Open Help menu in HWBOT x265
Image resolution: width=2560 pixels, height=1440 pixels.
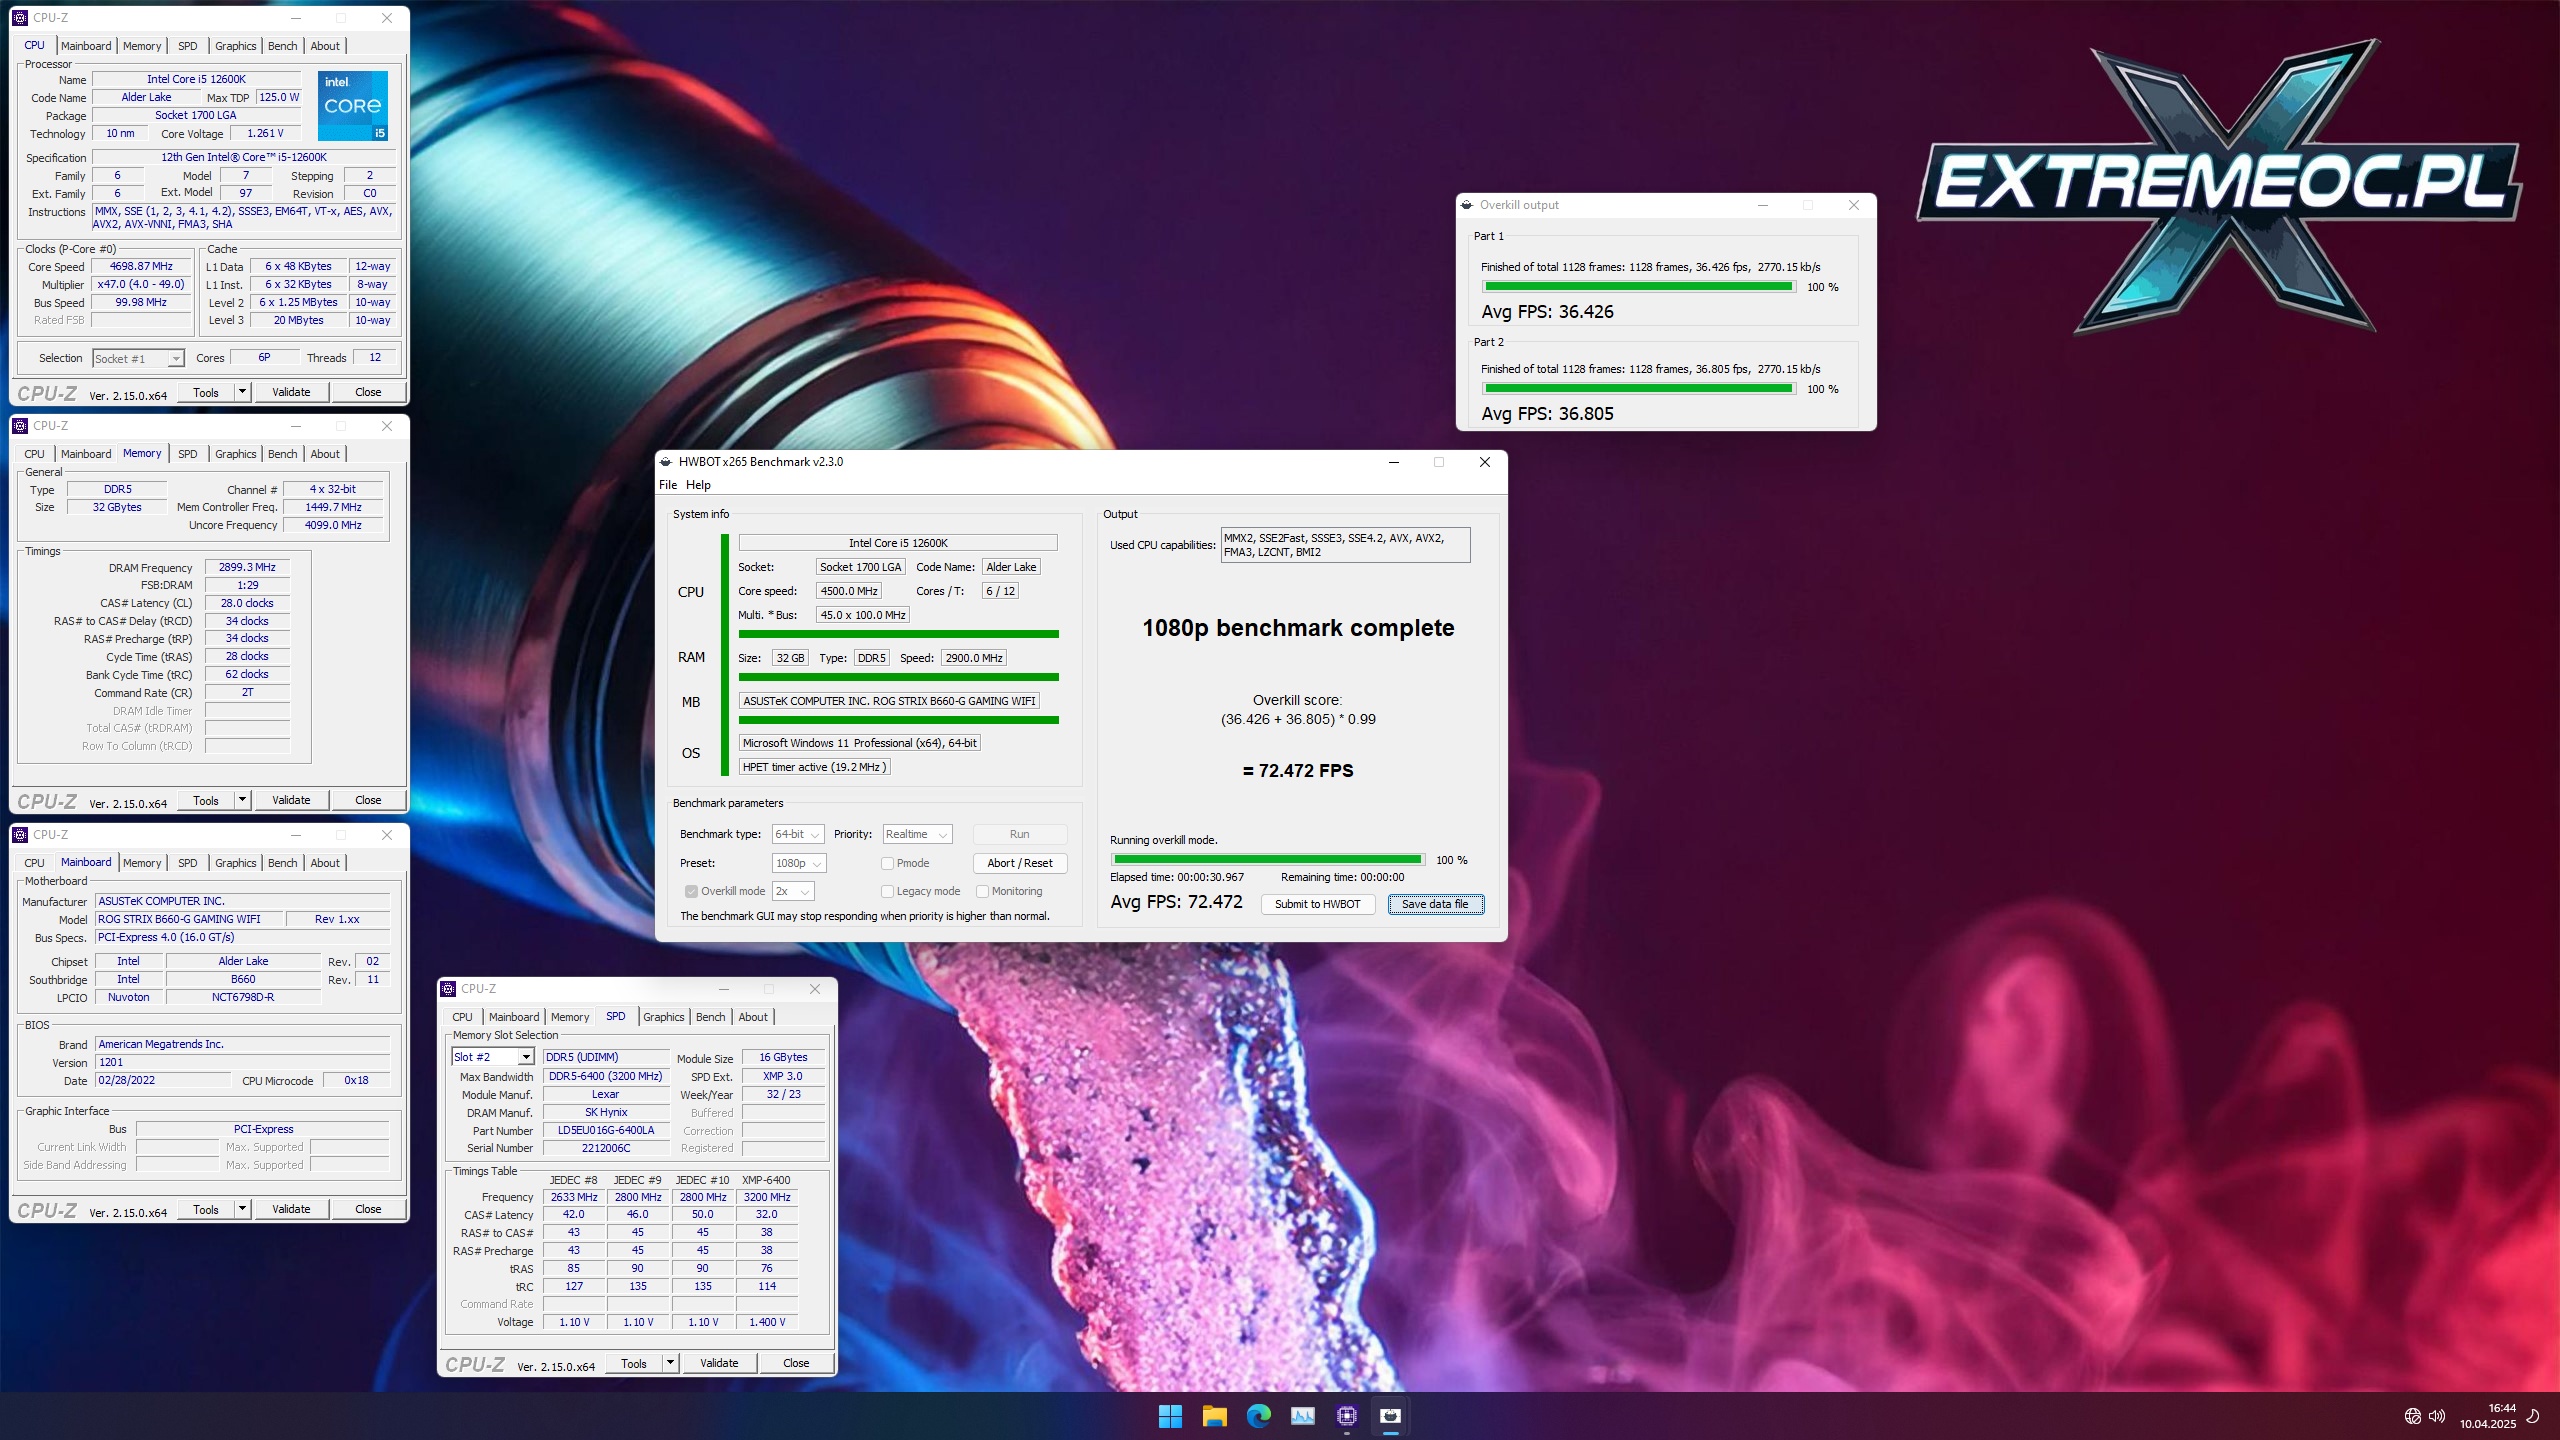[698, 485]
